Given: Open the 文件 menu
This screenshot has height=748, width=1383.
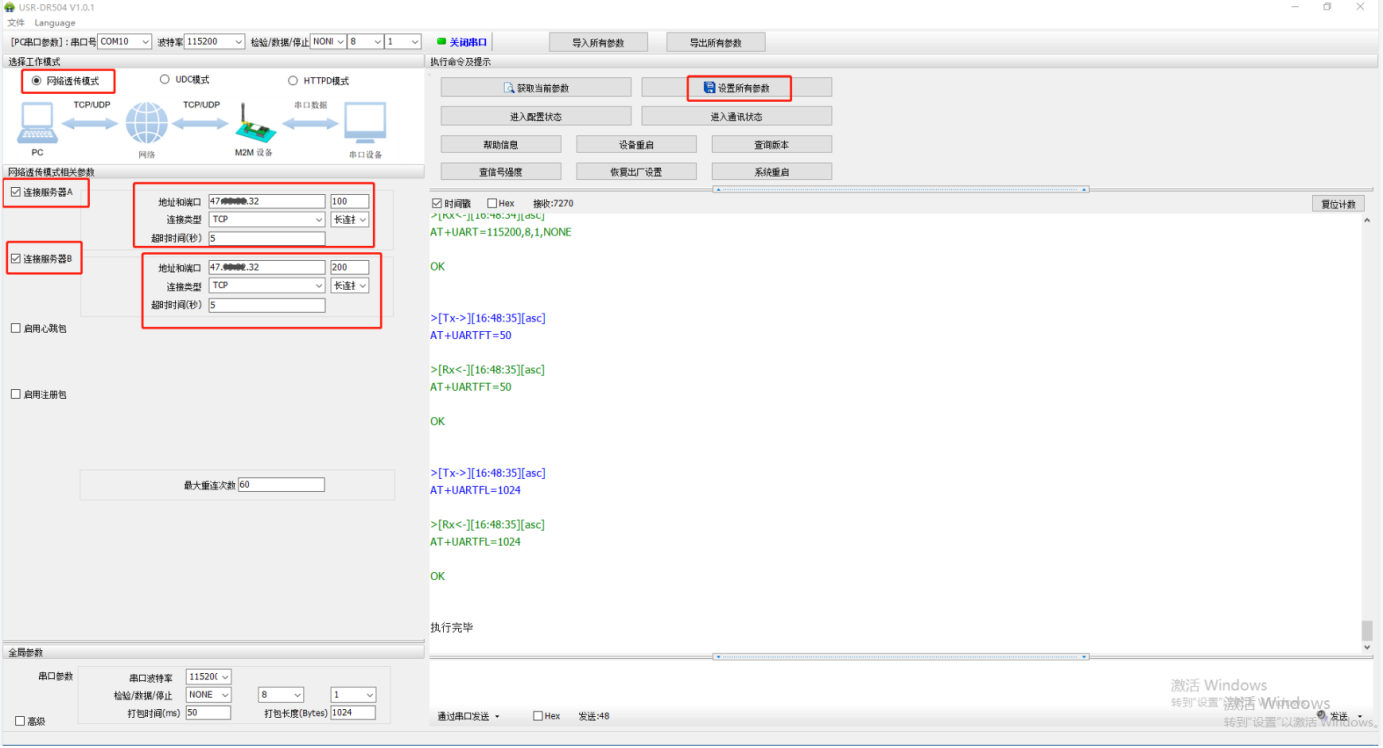Looking at the screenshot, I should [x=16, y=23].
